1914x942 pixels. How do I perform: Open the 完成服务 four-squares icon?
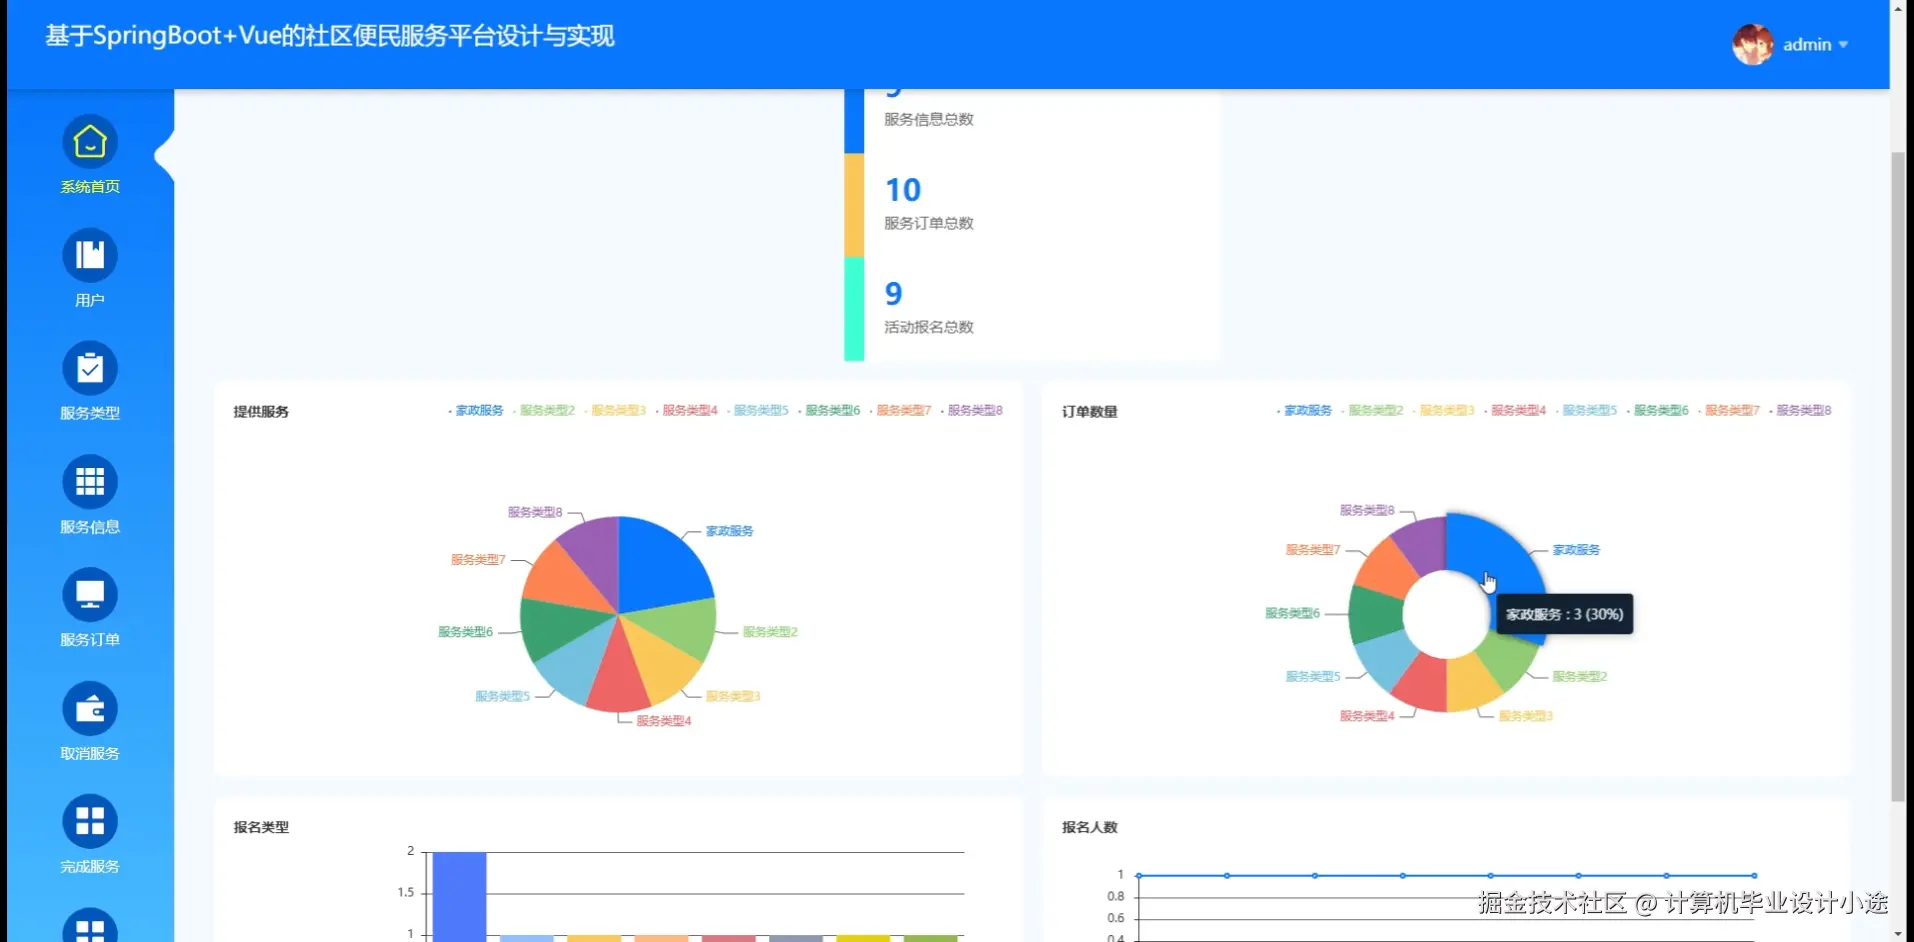coord(90,822)
